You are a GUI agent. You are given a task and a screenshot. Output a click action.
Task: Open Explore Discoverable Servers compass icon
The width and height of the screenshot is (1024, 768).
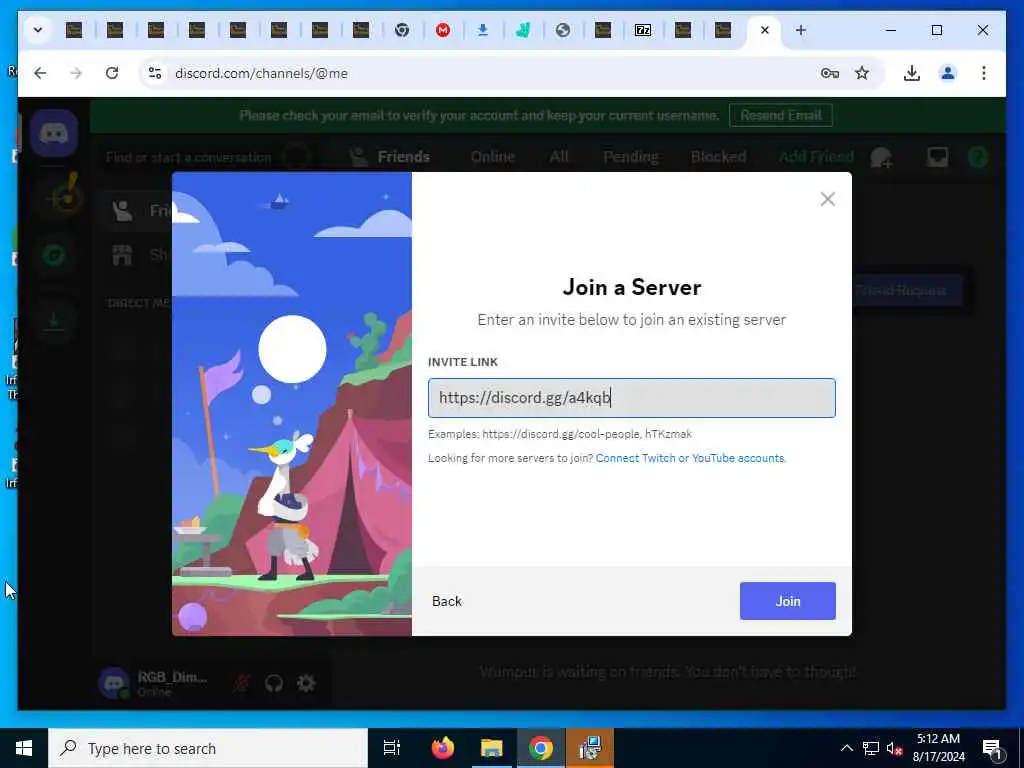[54, 255]
